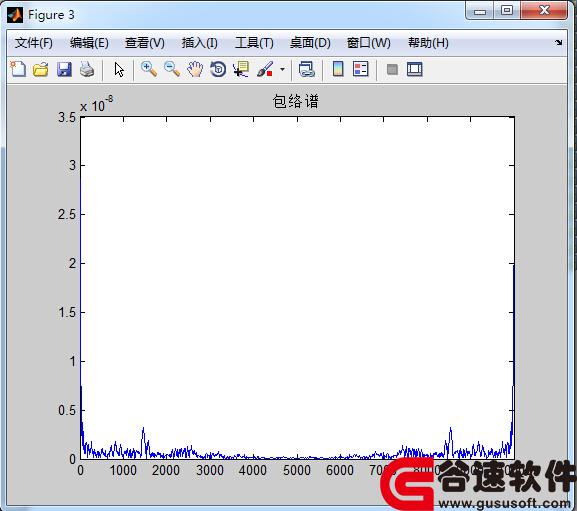The width and height of the screenshot is (577, 511).
Task: Open the 桌面(D) menu
Action: click(310, 43)
